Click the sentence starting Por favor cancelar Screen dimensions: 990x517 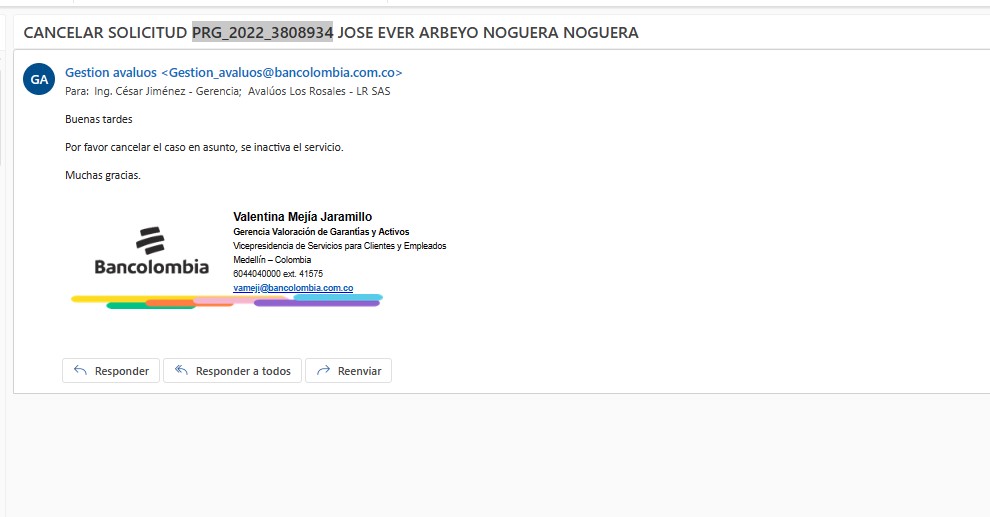pos(204,147)
